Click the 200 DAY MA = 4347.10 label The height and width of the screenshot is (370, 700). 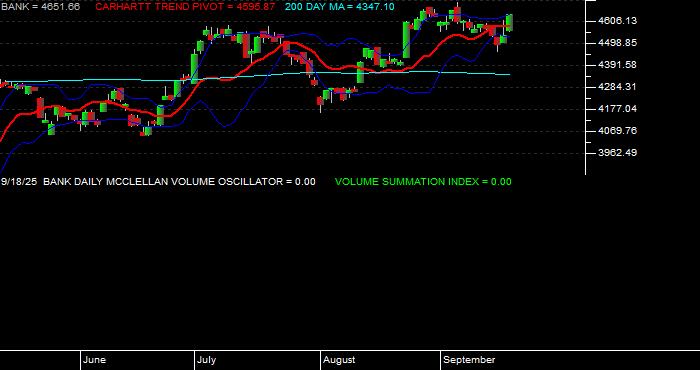pos(340,7)
